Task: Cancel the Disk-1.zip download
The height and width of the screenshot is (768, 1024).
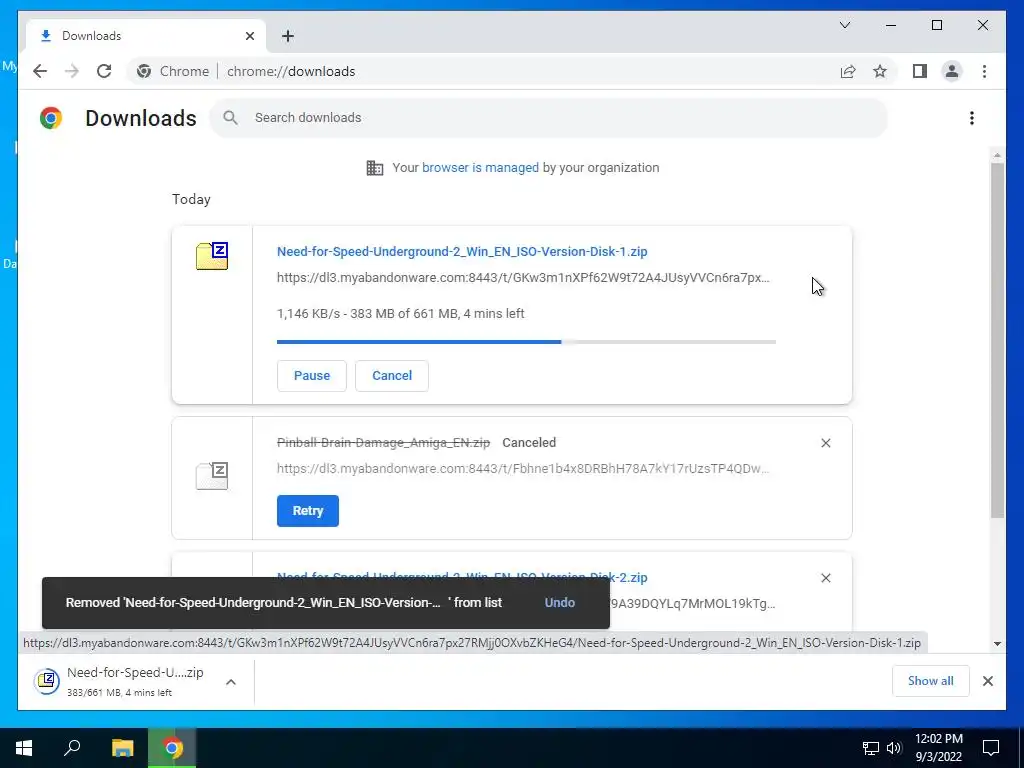Action: tap(392, 376)
